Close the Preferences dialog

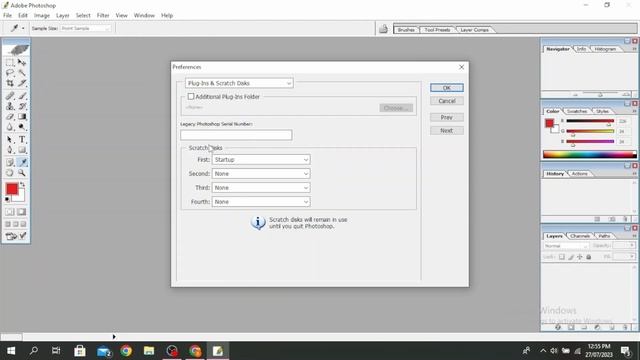click(x=461, y=67)
